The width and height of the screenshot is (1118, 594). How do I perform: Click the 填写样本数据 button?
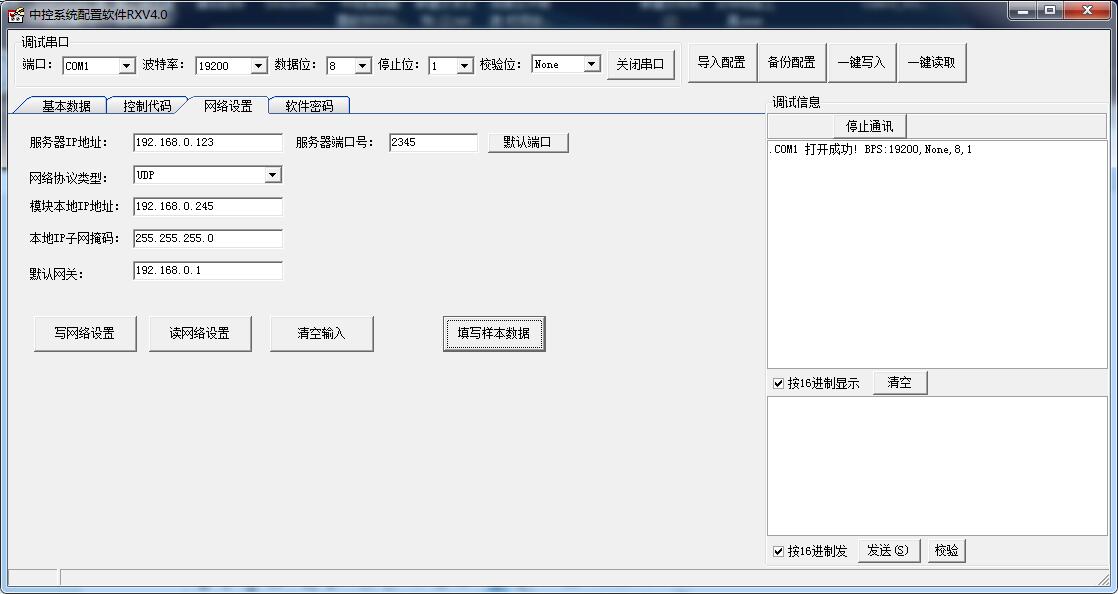click(x=494, y=333)
